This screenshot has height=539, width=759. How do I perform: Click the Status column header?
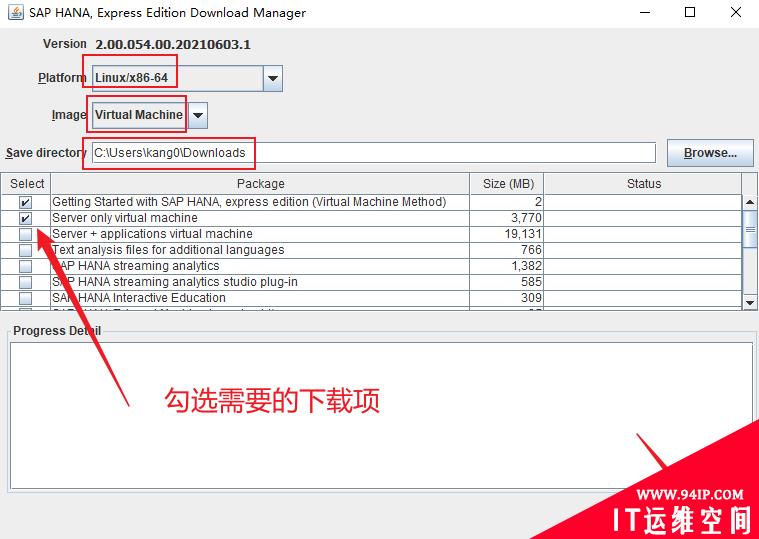[643, 184]
